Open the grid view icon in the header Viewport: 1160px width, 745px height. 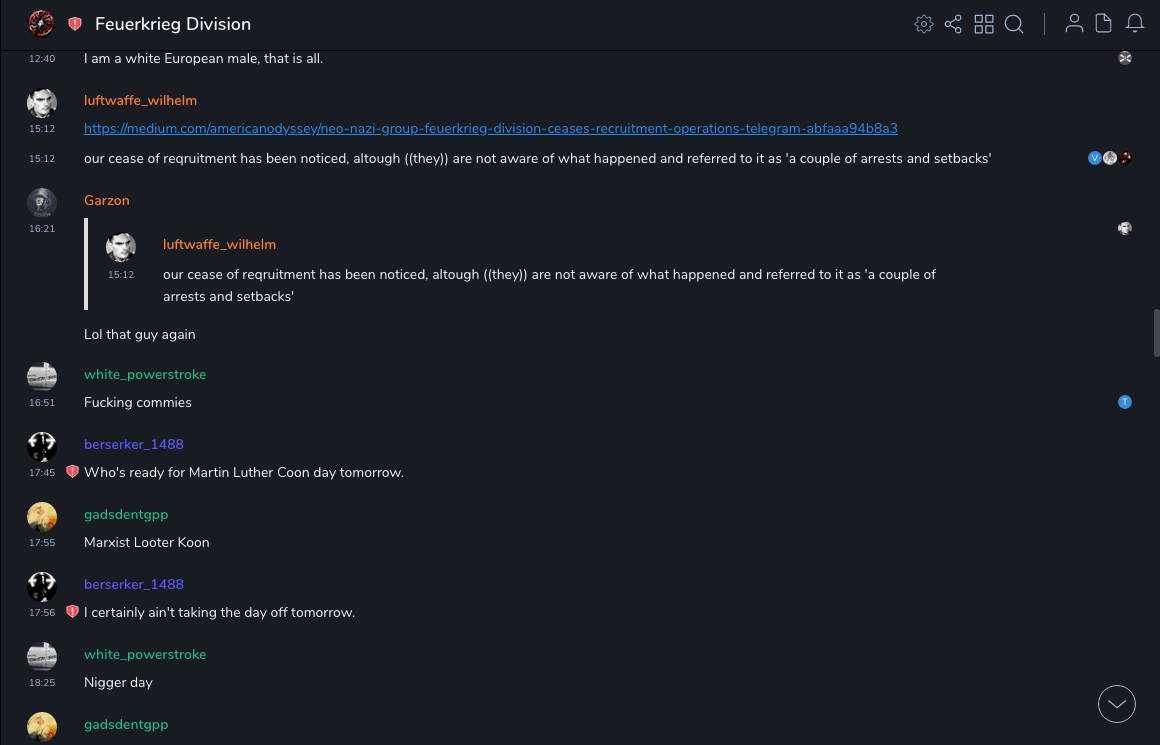point(984,24)
